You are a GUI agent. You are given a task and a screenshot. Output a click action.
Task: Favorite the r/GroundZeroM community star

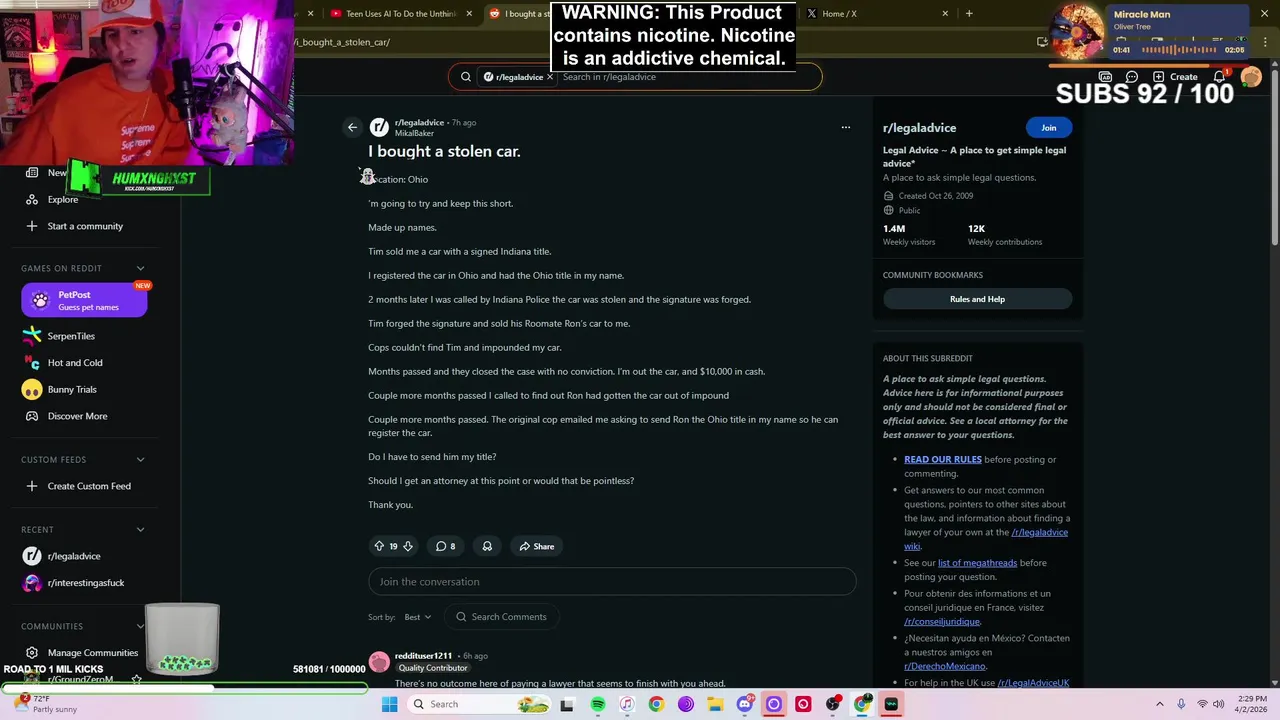click(136, 679)
